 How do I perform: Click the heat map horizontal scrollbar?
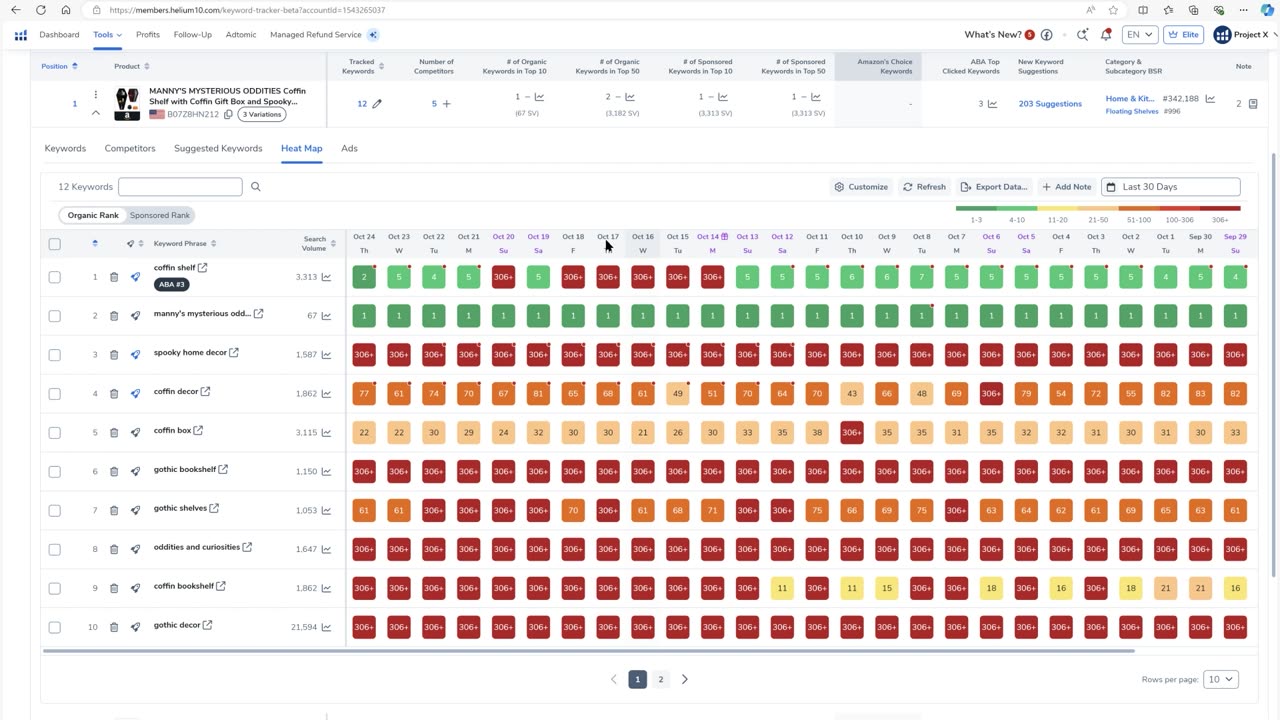click(588, 651)
